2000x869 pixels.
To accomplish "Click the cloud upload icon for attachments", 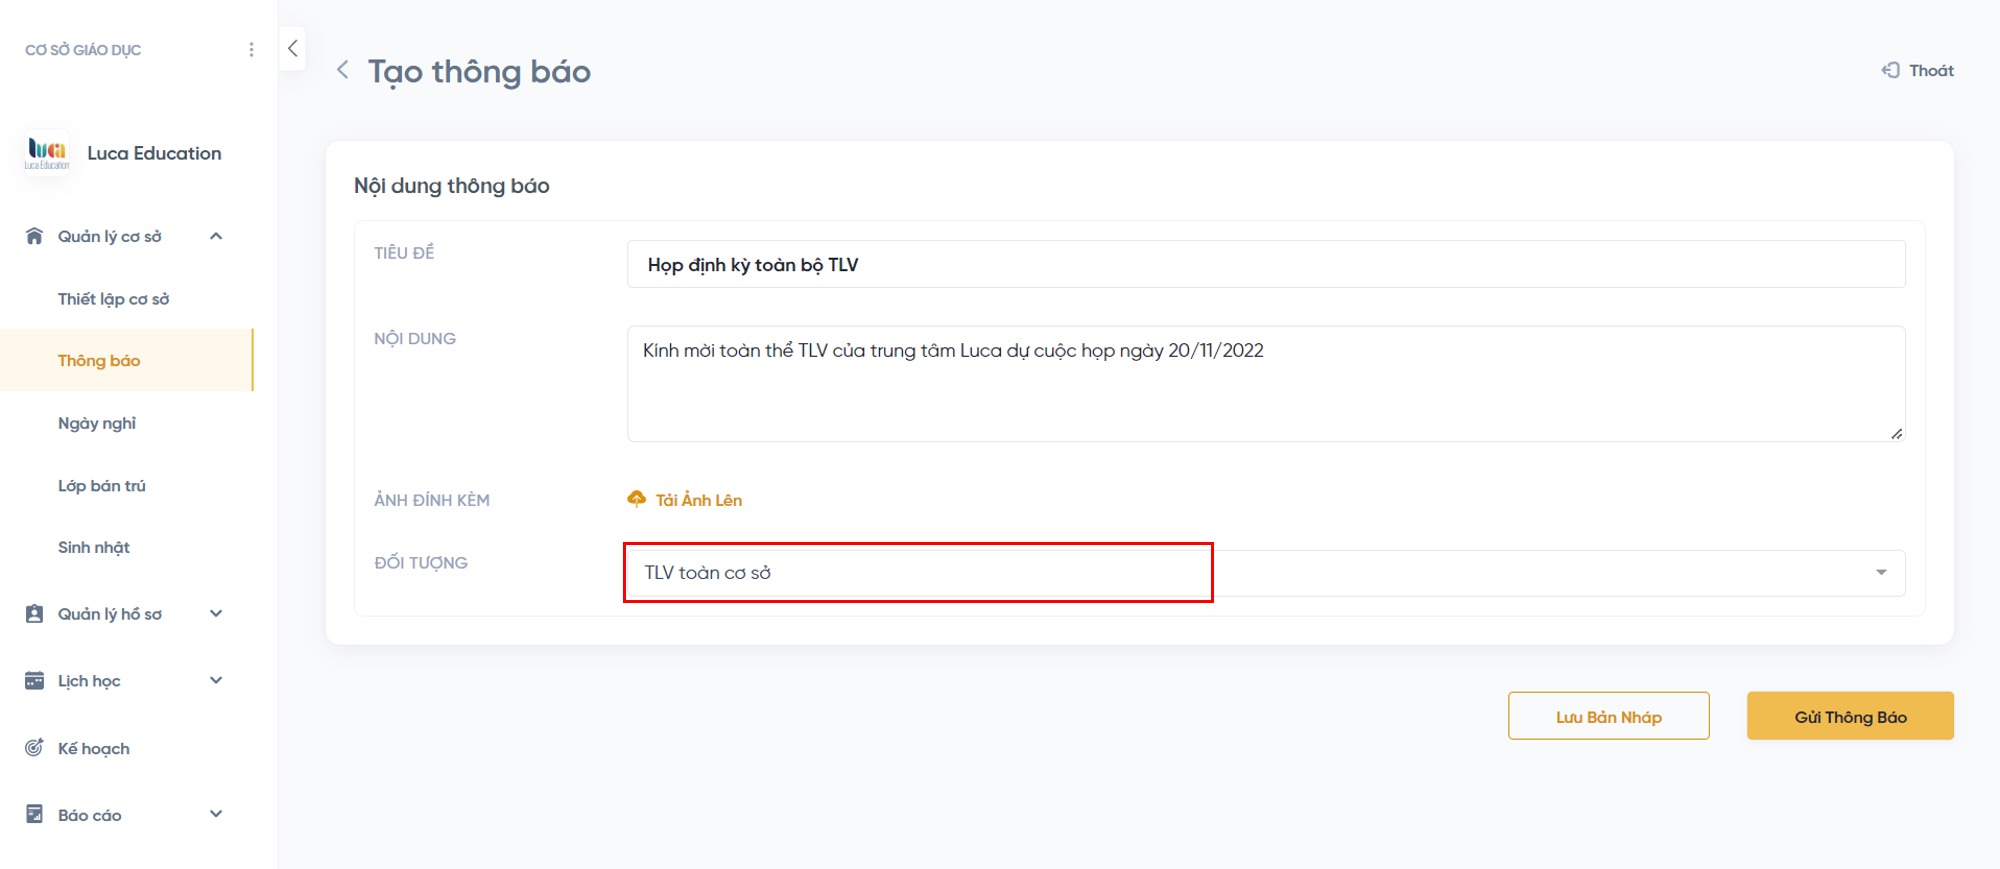I will click(636, 499).
